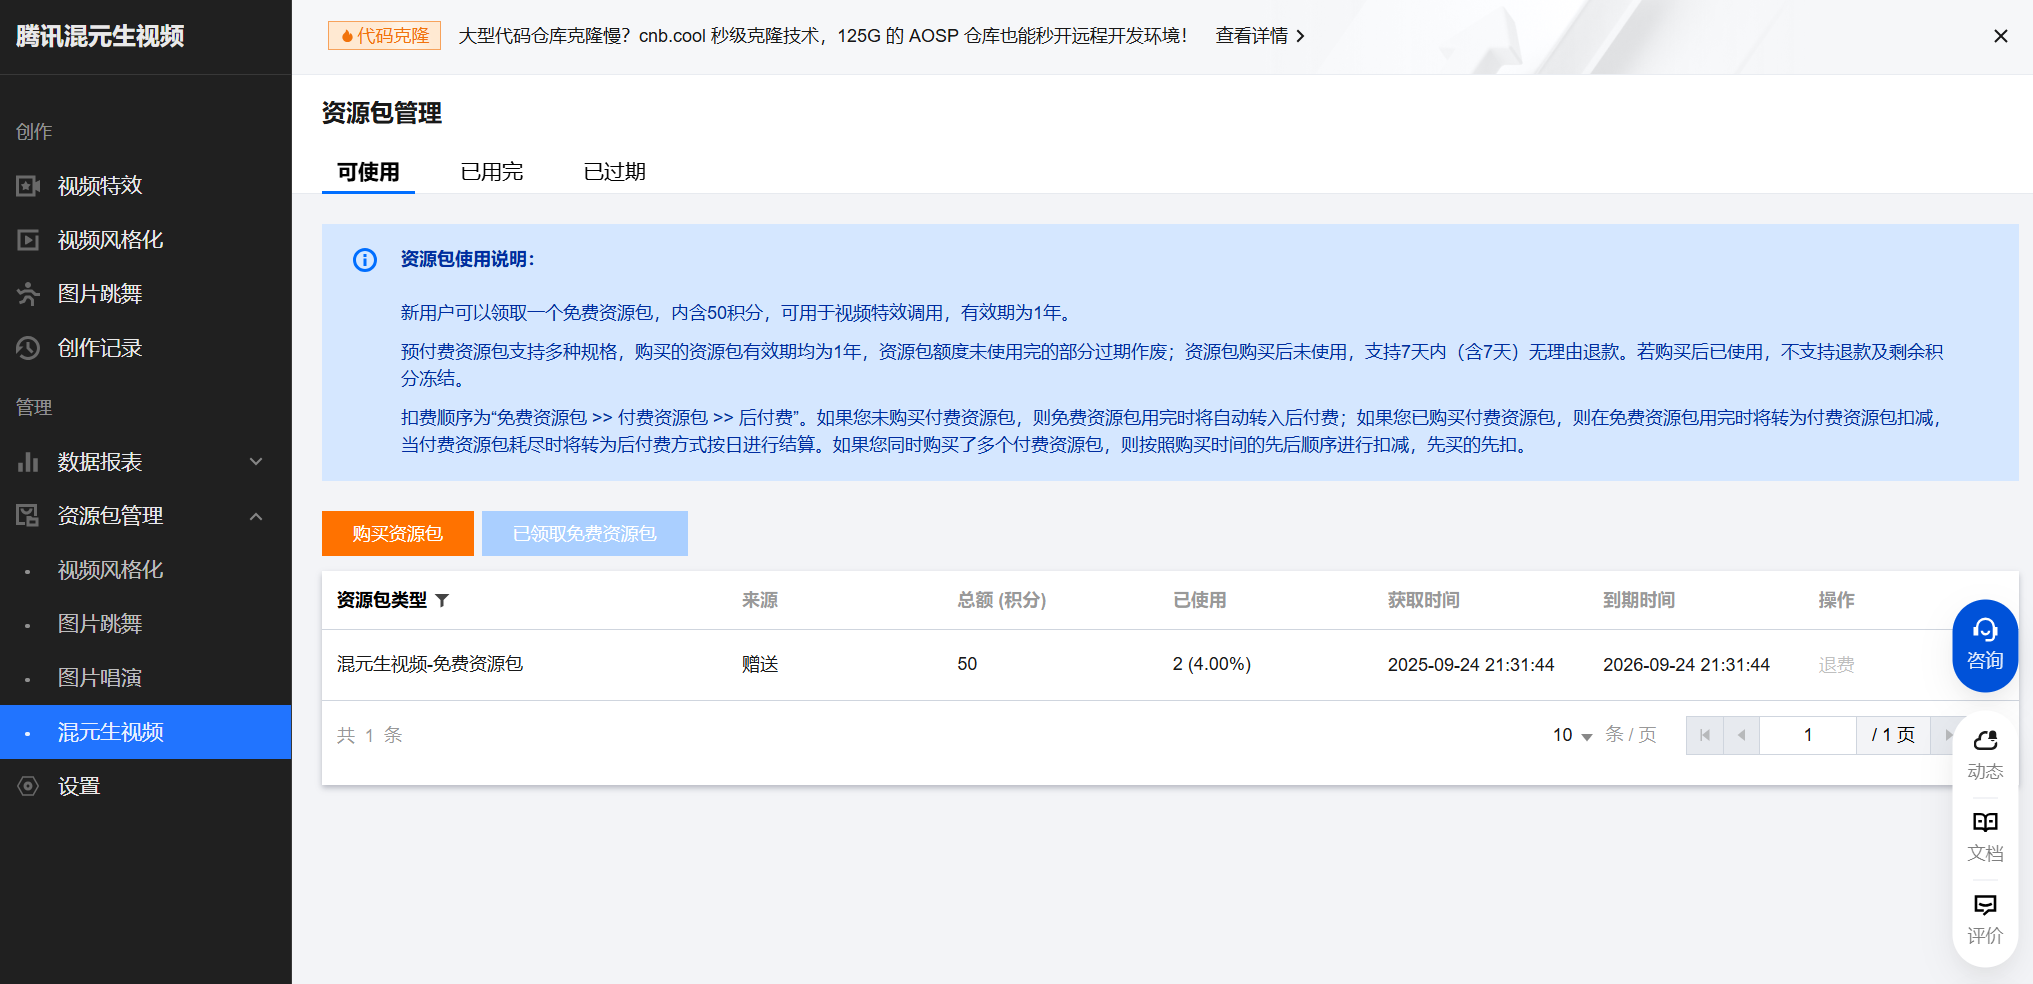Go to previous page of table
The image size is (2033, 984).
[x=1741, y=735]
